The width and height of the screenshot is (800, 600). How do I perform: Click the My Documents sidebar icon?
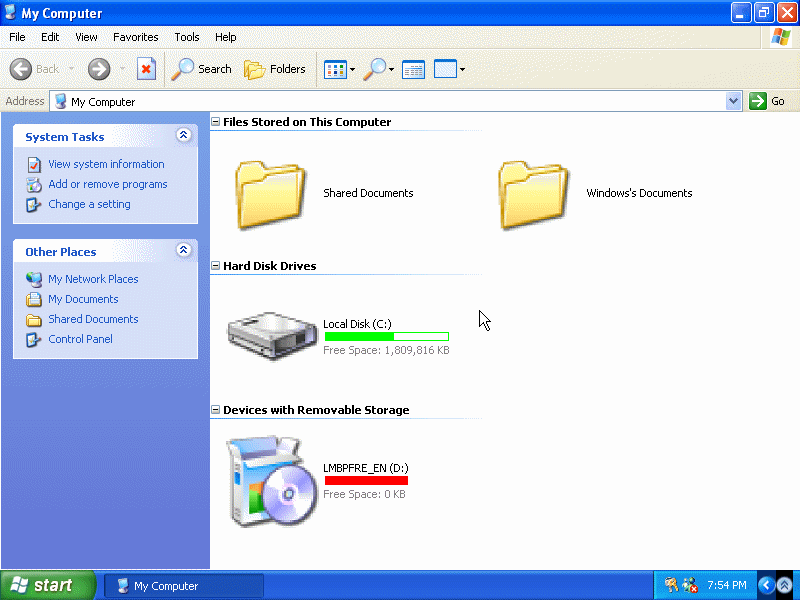coord(34,299)
